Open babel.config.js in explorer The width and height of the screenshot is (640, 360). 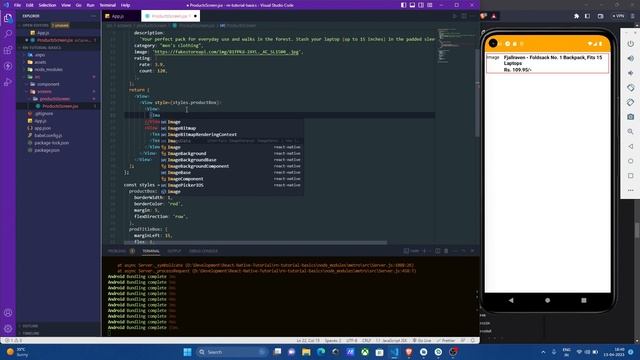tap(48, 136)
